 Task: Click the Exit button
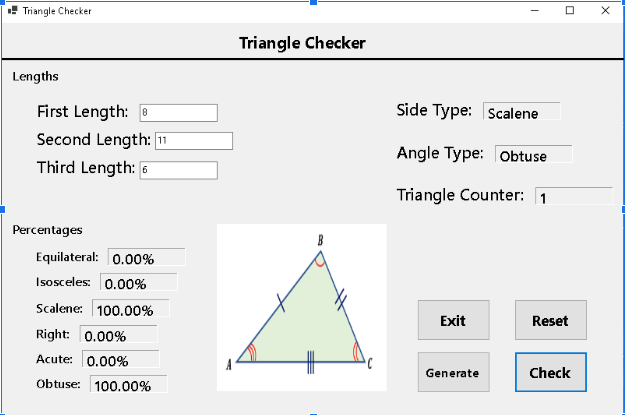coord(453,321)
